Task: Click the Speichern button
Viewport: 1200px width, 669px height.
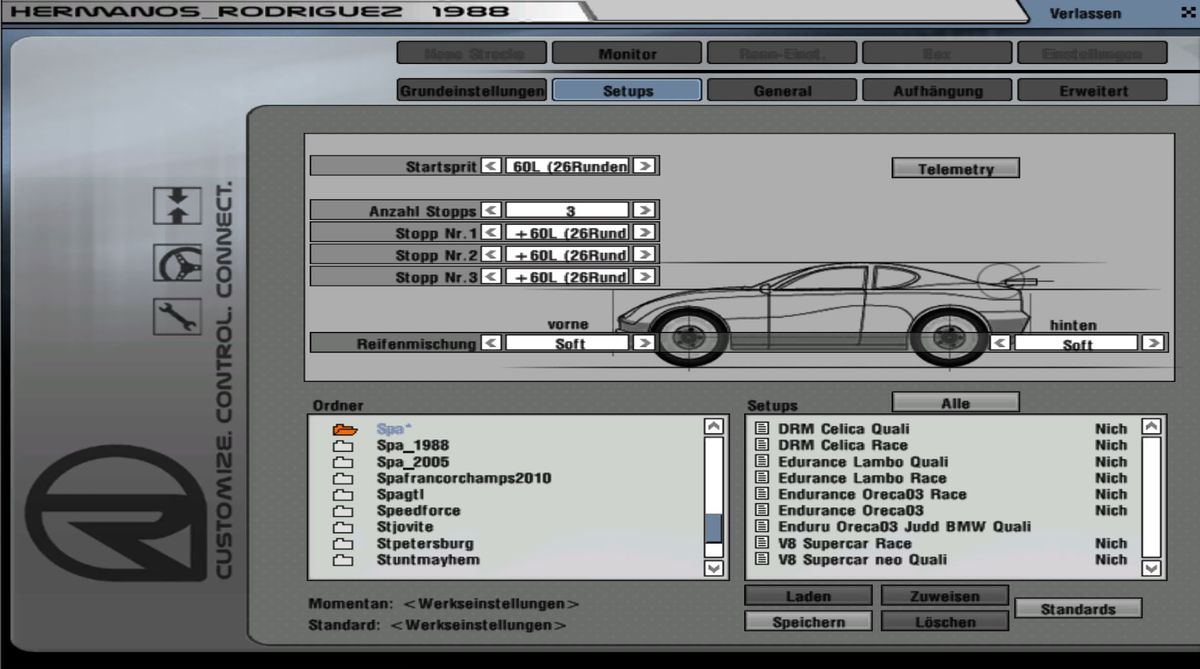Action: tap(808, 622)
